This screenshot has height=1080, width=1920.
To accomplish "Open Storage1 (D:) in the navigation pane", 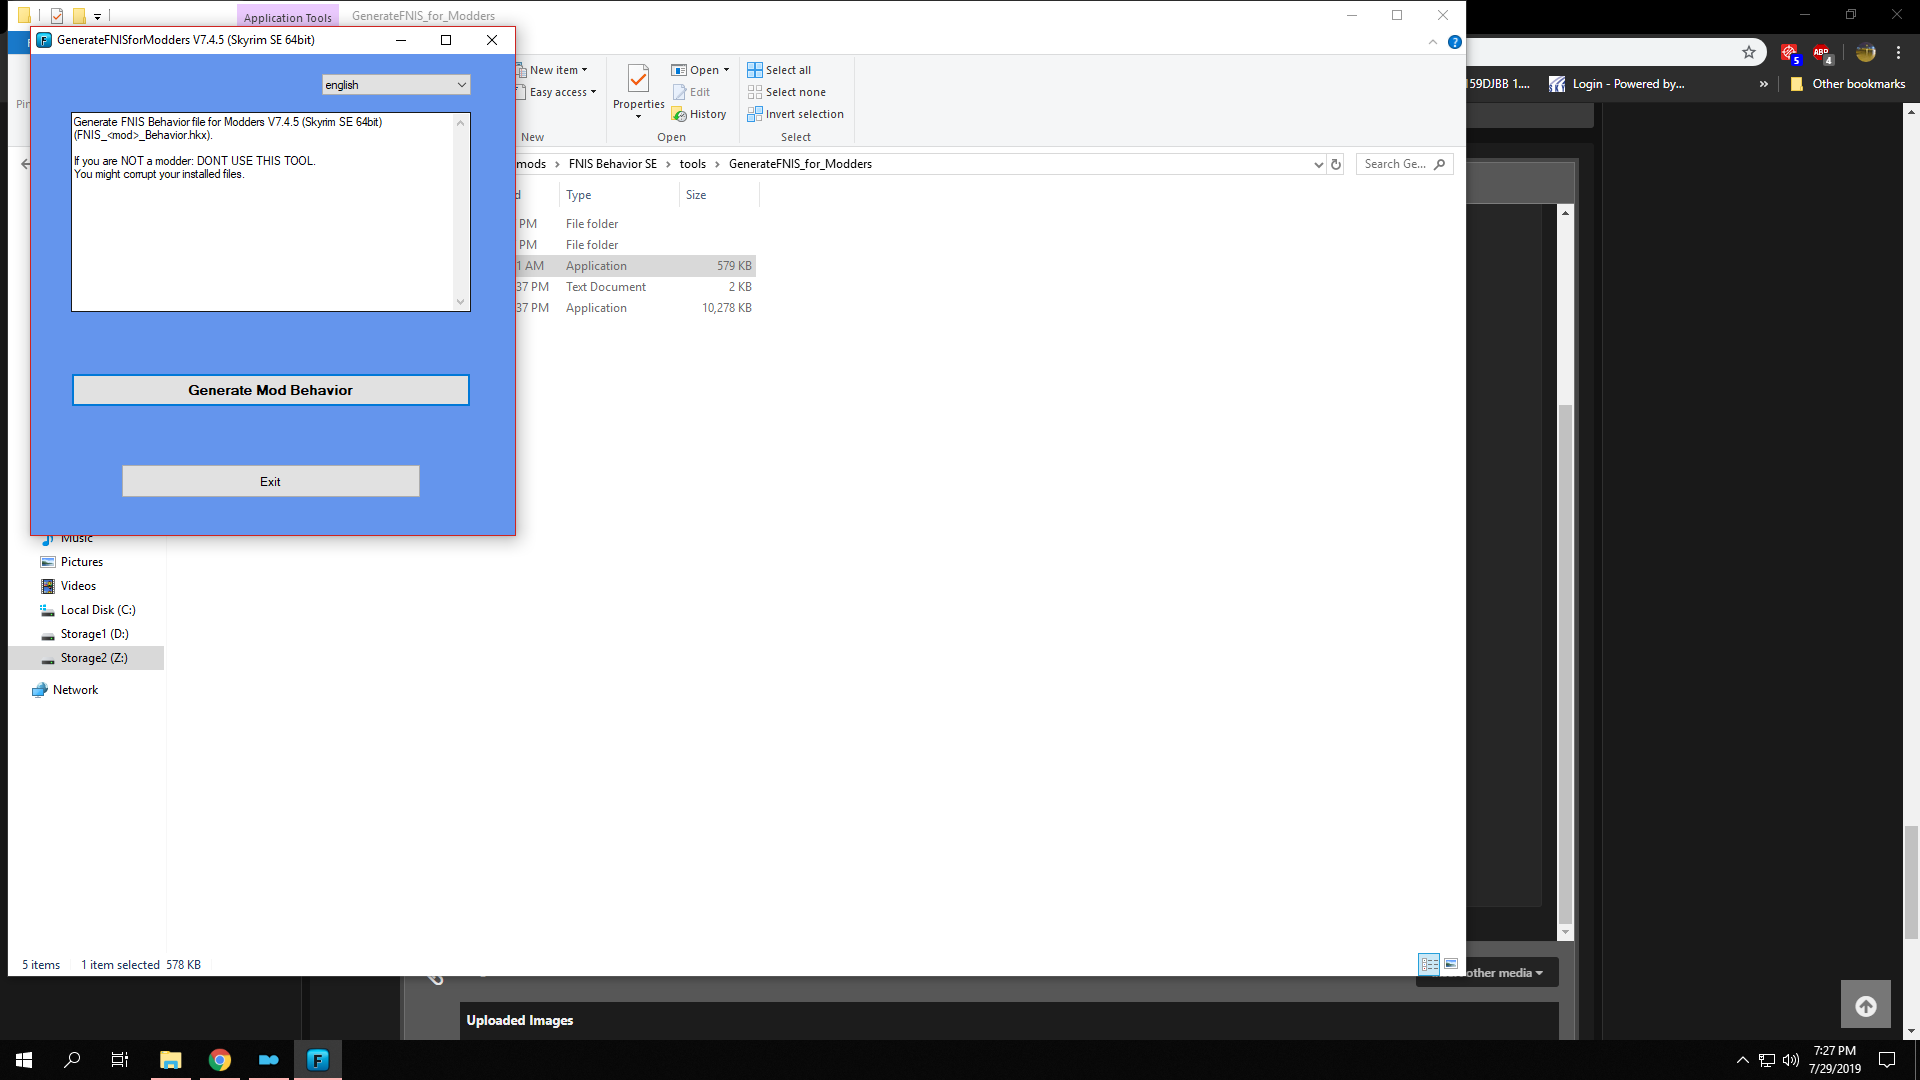I will (94, 634).
